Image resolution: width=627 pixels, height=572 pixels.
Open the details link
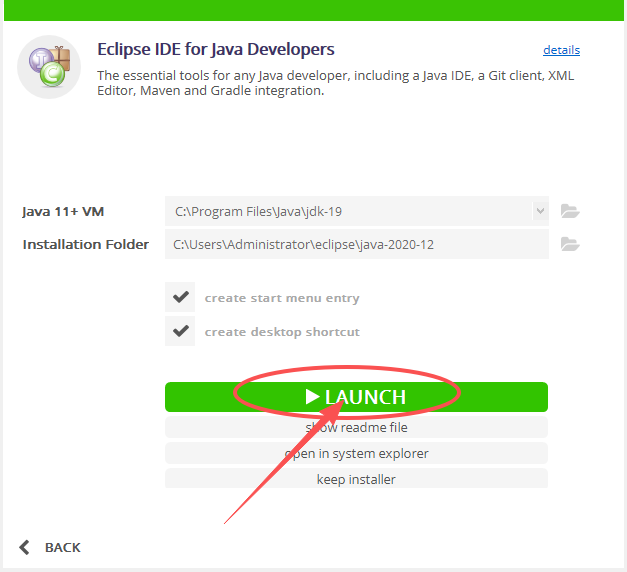(561, 50)
